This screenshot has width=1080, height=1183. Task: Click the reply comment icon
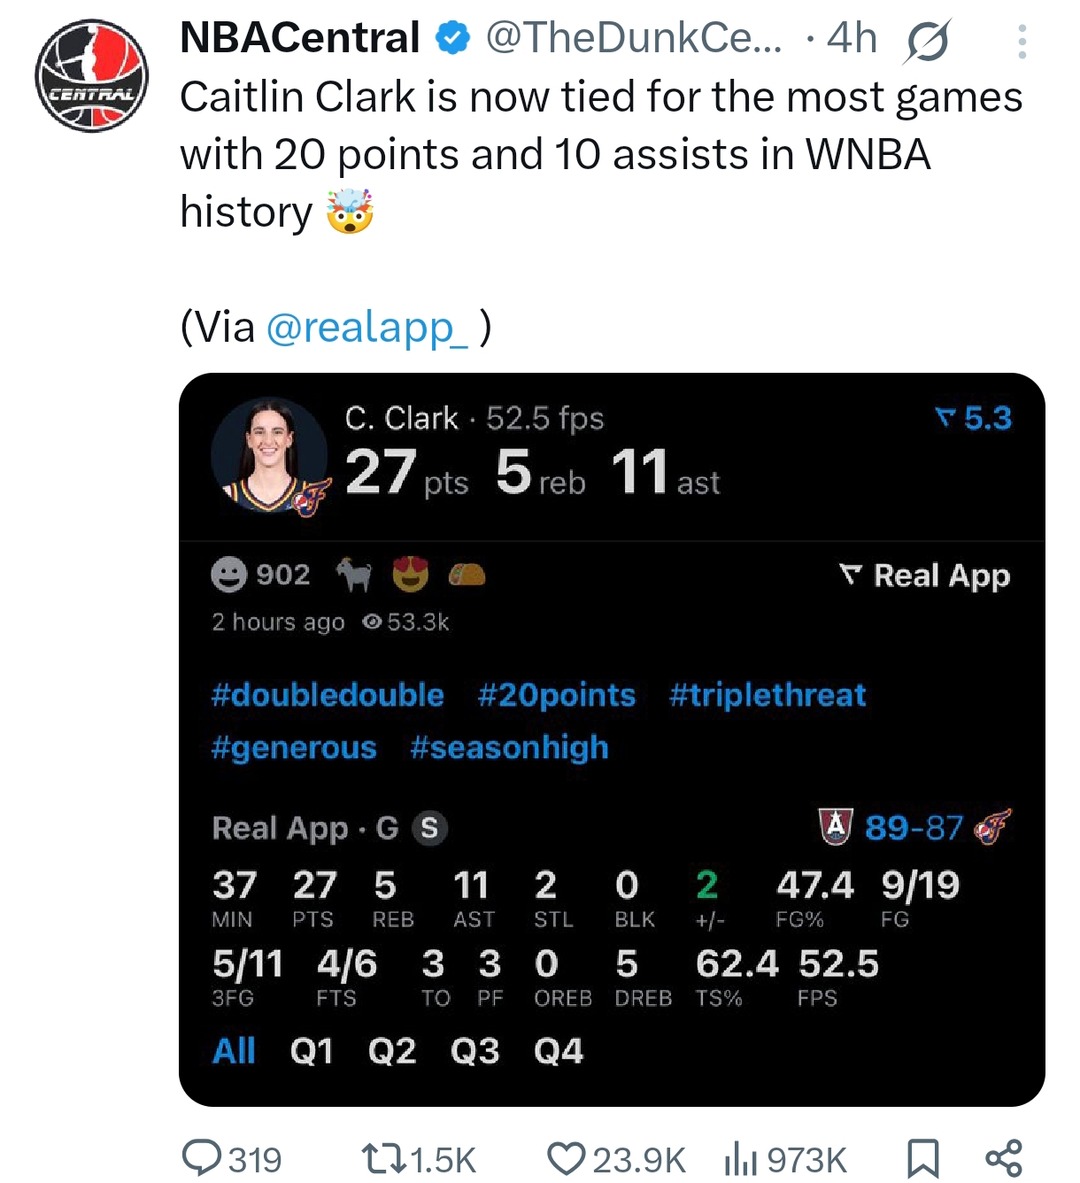[x=203, y=1158]
